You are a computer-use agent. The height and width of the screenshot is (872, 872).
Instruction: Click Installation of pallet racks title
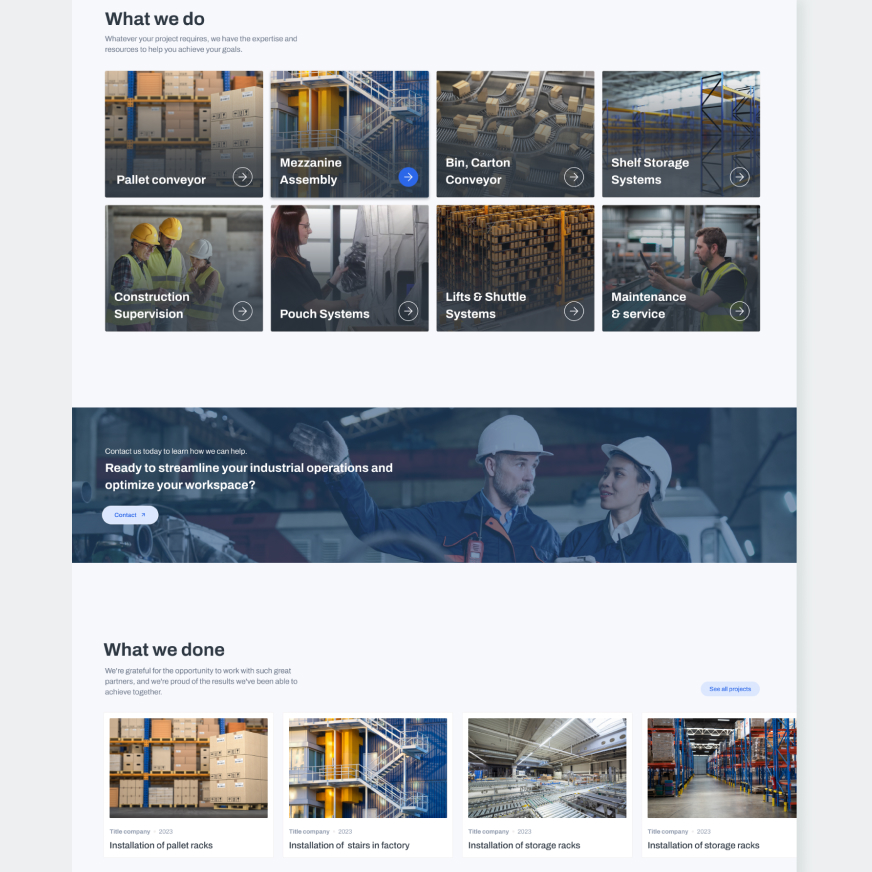(x=161, y=846)
